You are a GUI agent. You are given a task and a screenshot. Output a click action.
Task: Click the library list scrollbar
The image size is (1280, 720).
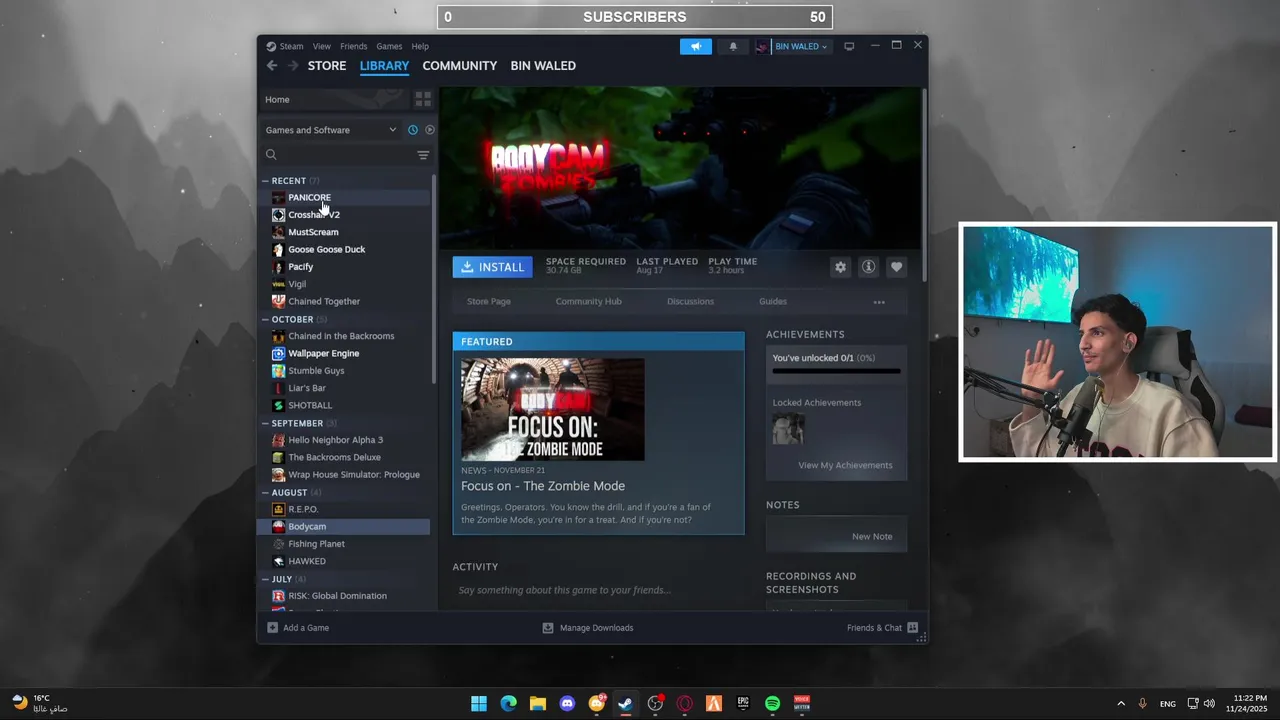click(x=434, y=280)
